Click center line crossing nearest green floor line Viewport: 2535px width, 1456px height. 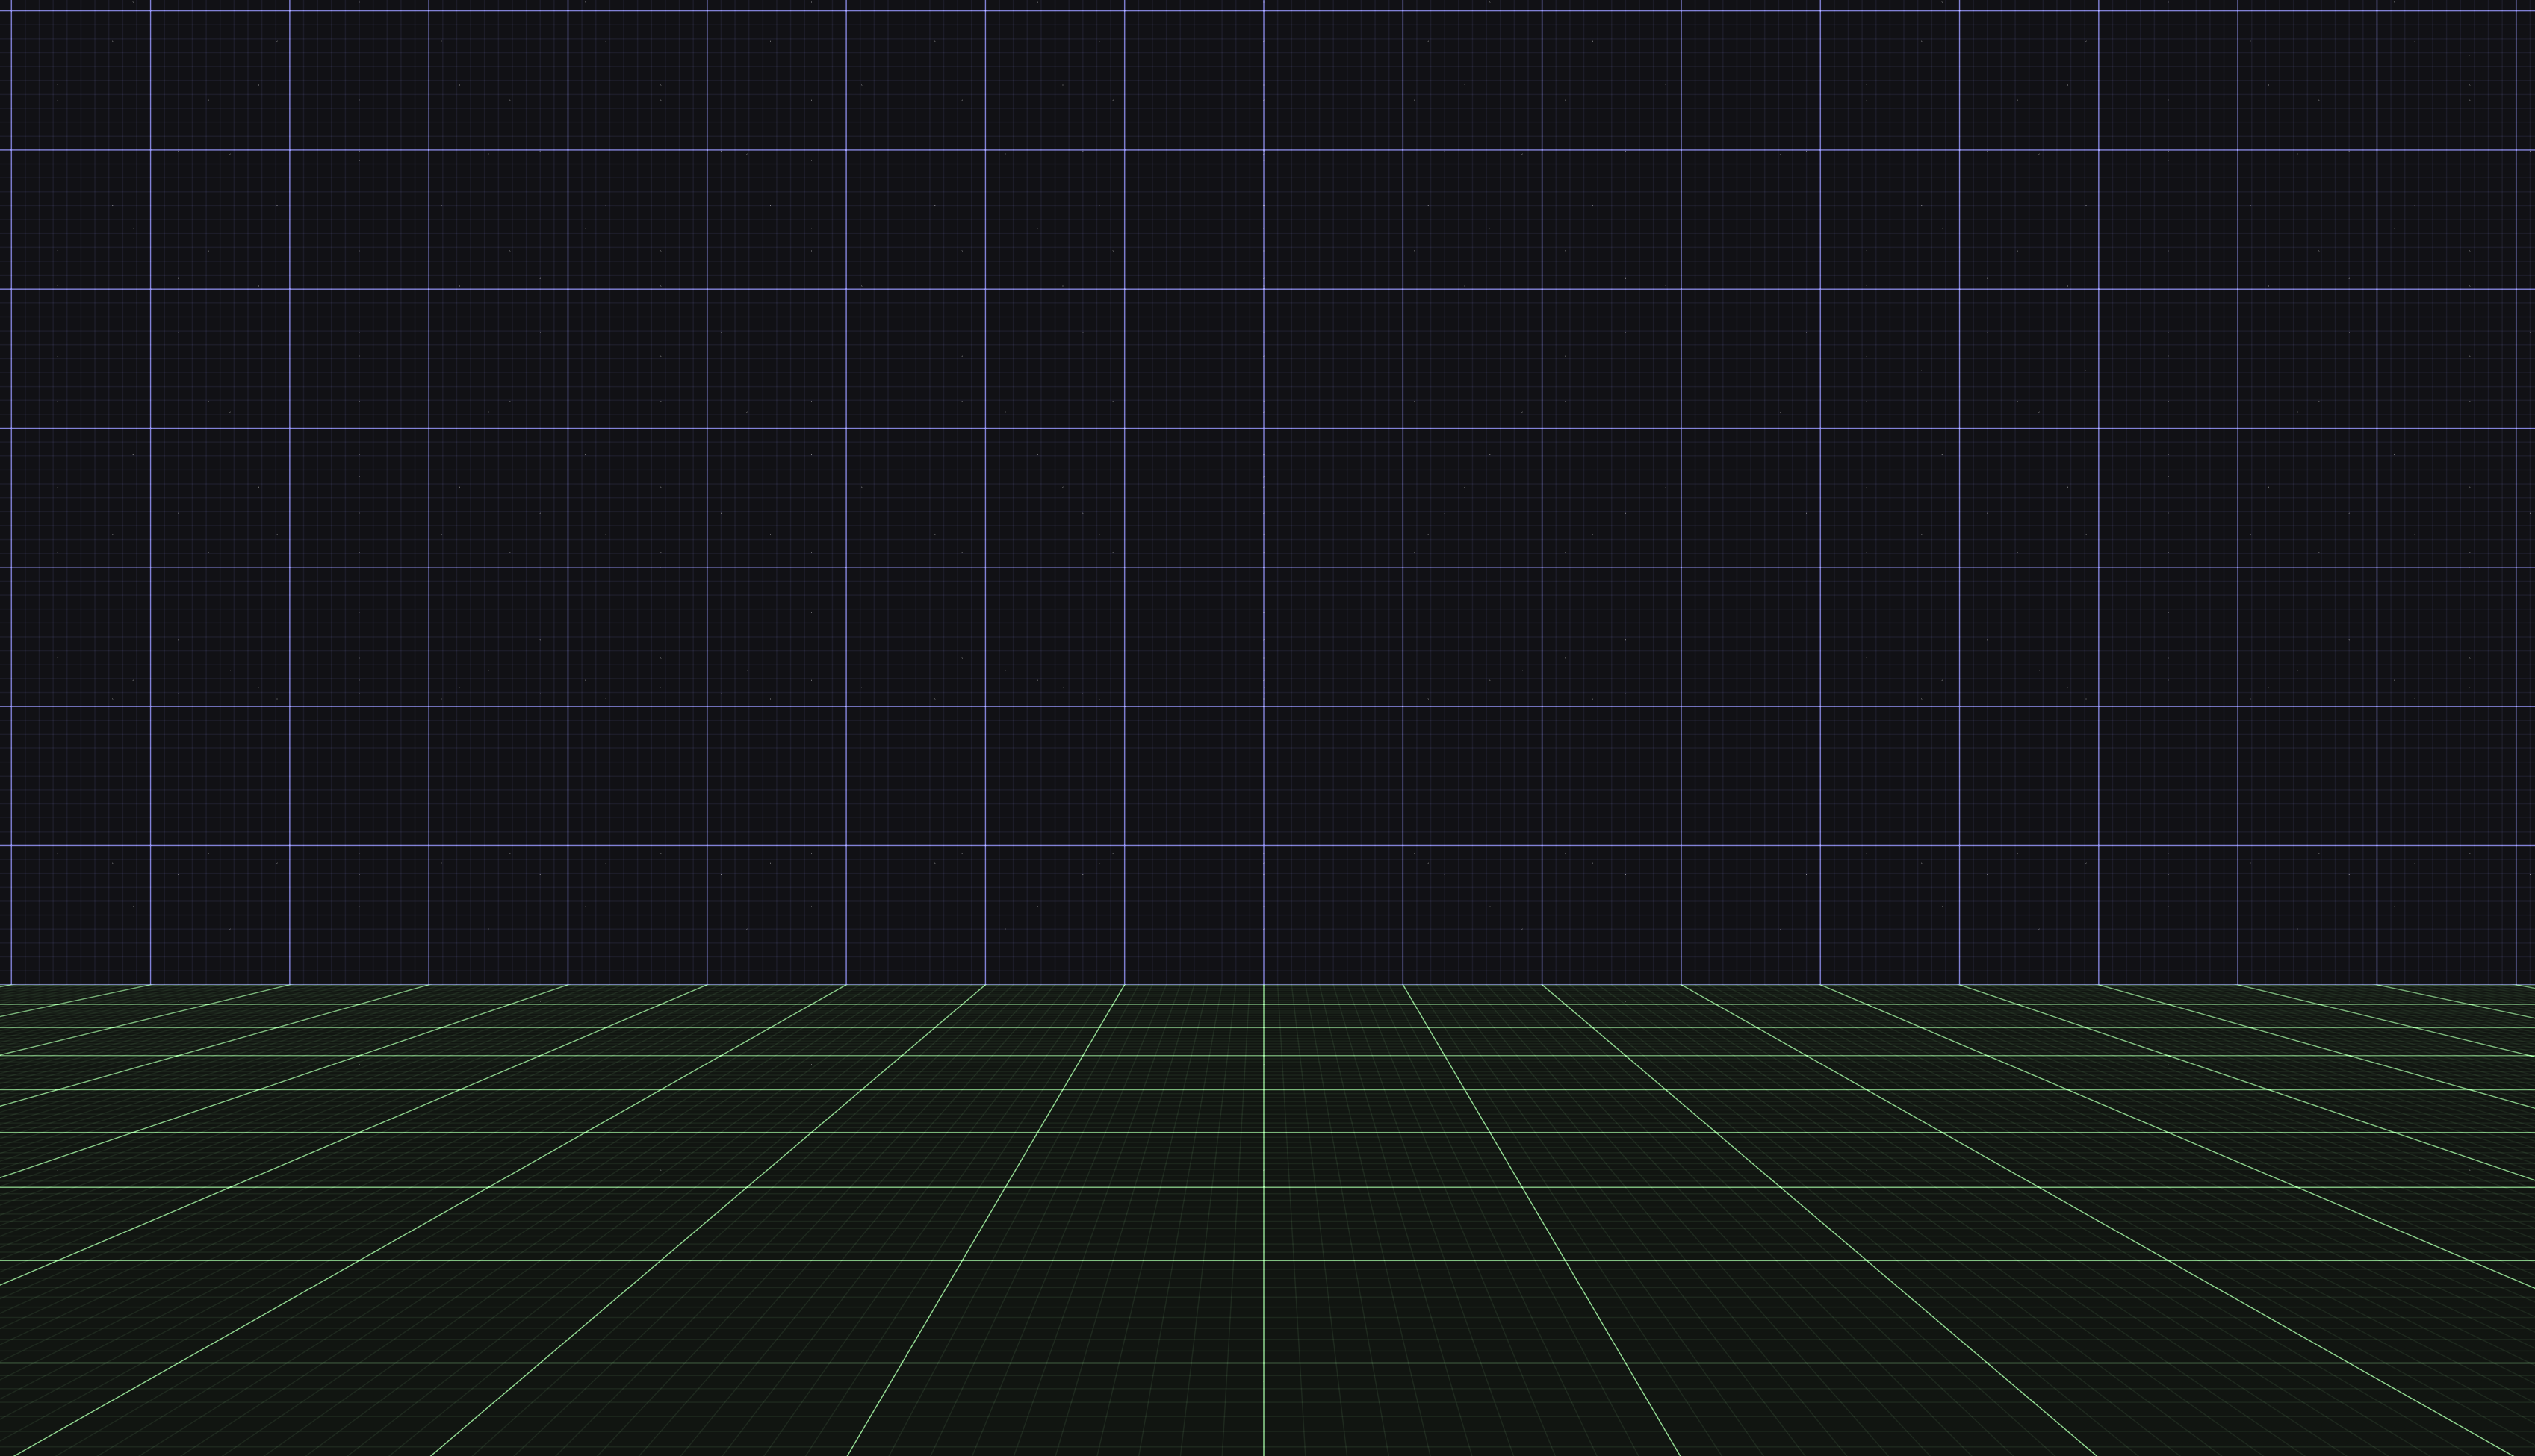(1263, 1363)
